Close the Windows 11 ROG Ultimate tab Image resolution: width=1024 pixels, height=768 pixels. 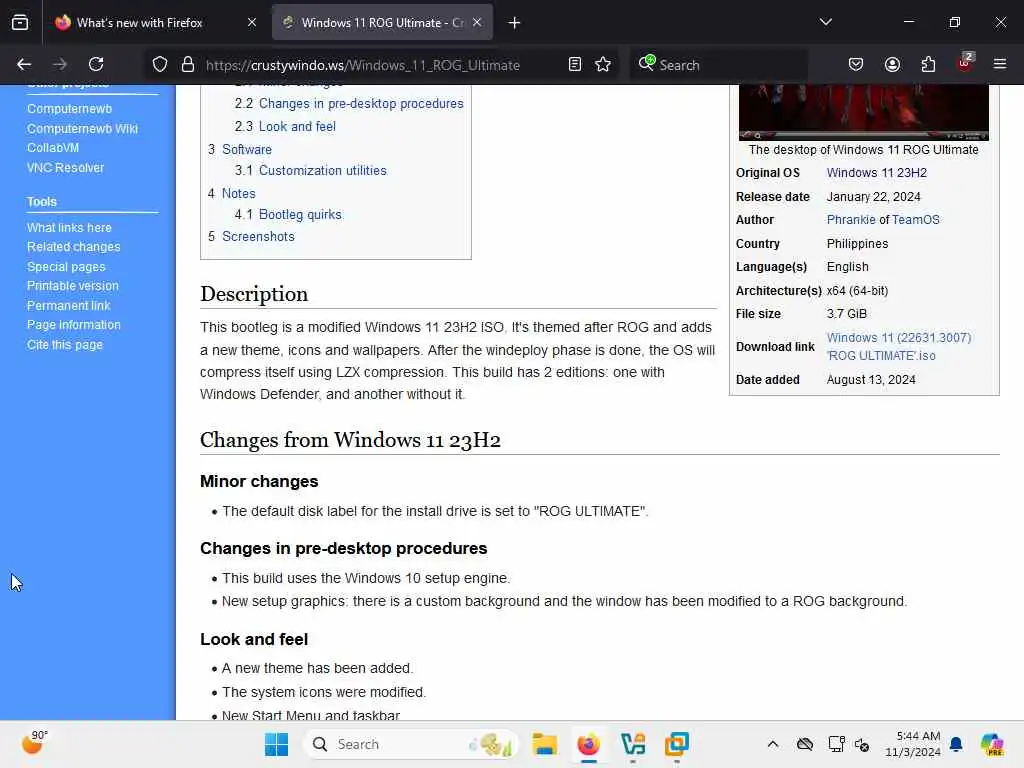(x=477, y=22)
